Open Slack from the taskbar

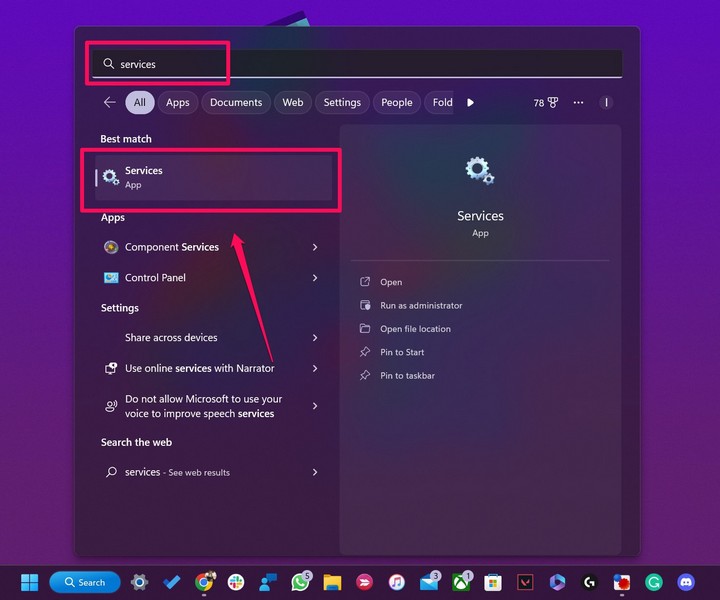[236, 583]
